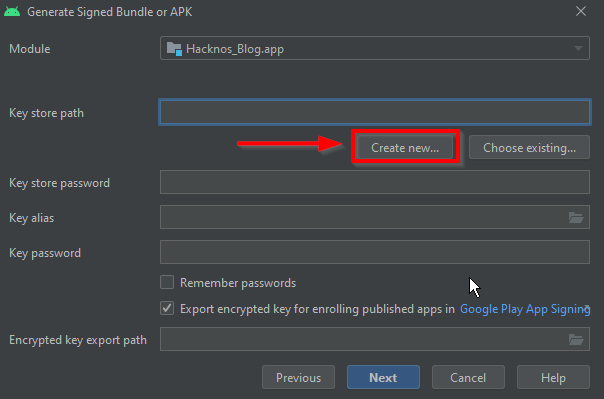Click the Android logo icon in title bar
This screenshot has height=399, width=604.
click(x=12, y=12)
